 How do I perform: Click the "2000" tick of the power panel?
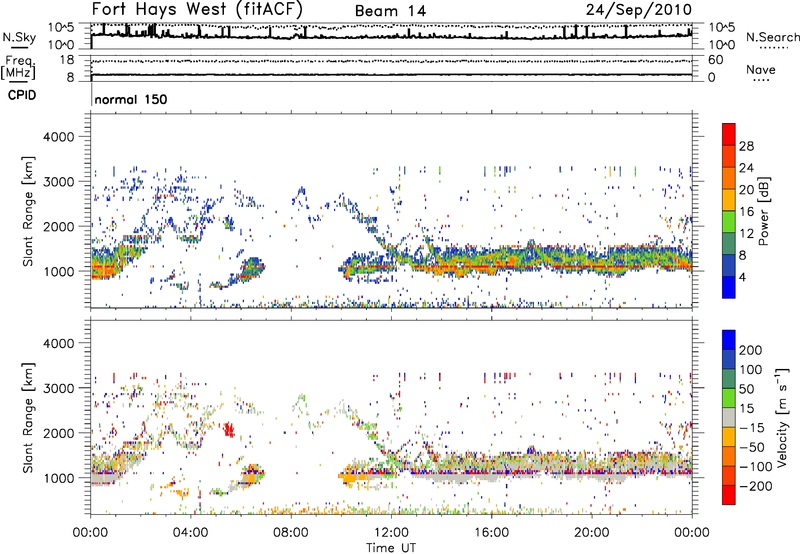coord(58,226)
